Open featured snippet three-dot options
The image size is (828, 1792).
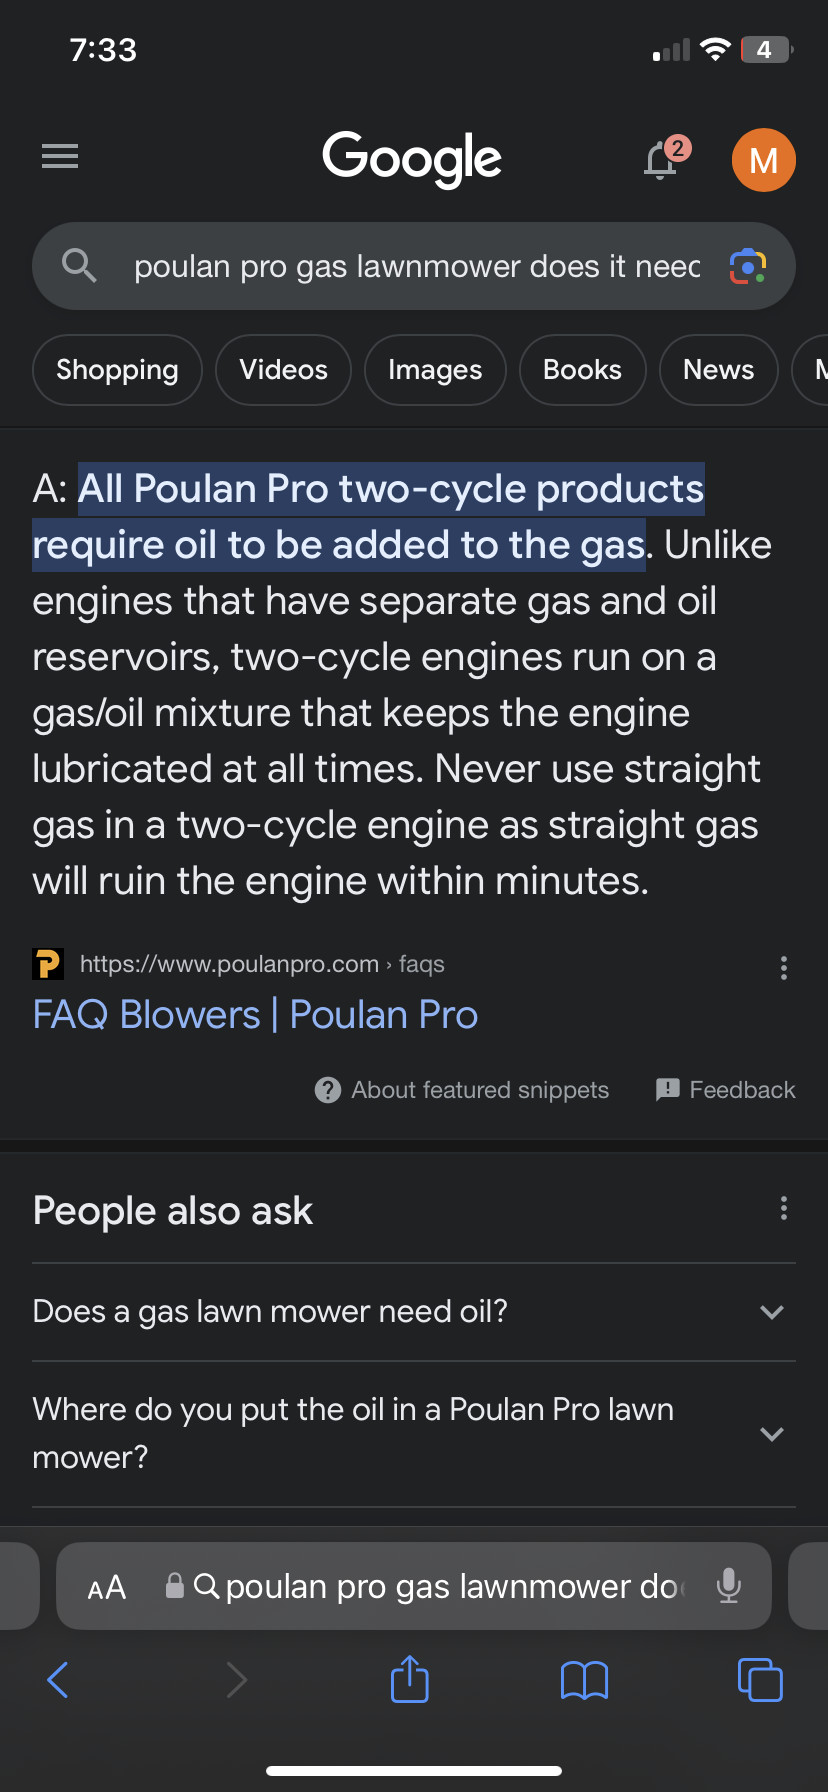tap(784, 967)
